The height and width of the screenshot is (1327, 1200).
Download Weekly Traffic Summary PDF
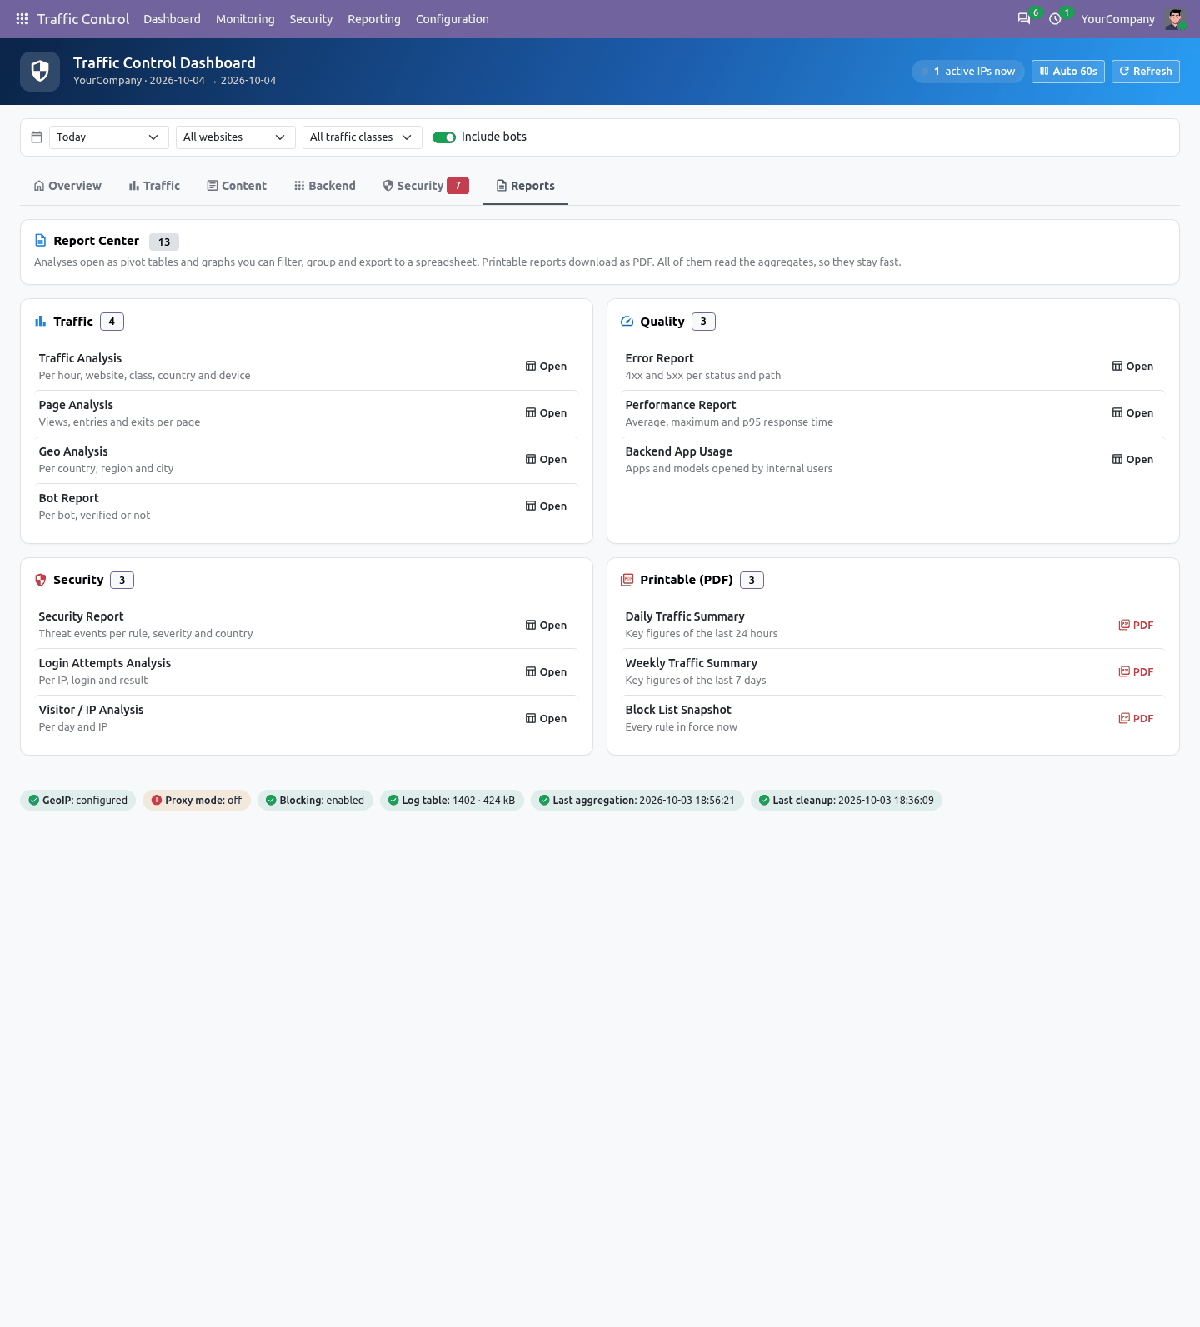click(x=1136, y=672)
